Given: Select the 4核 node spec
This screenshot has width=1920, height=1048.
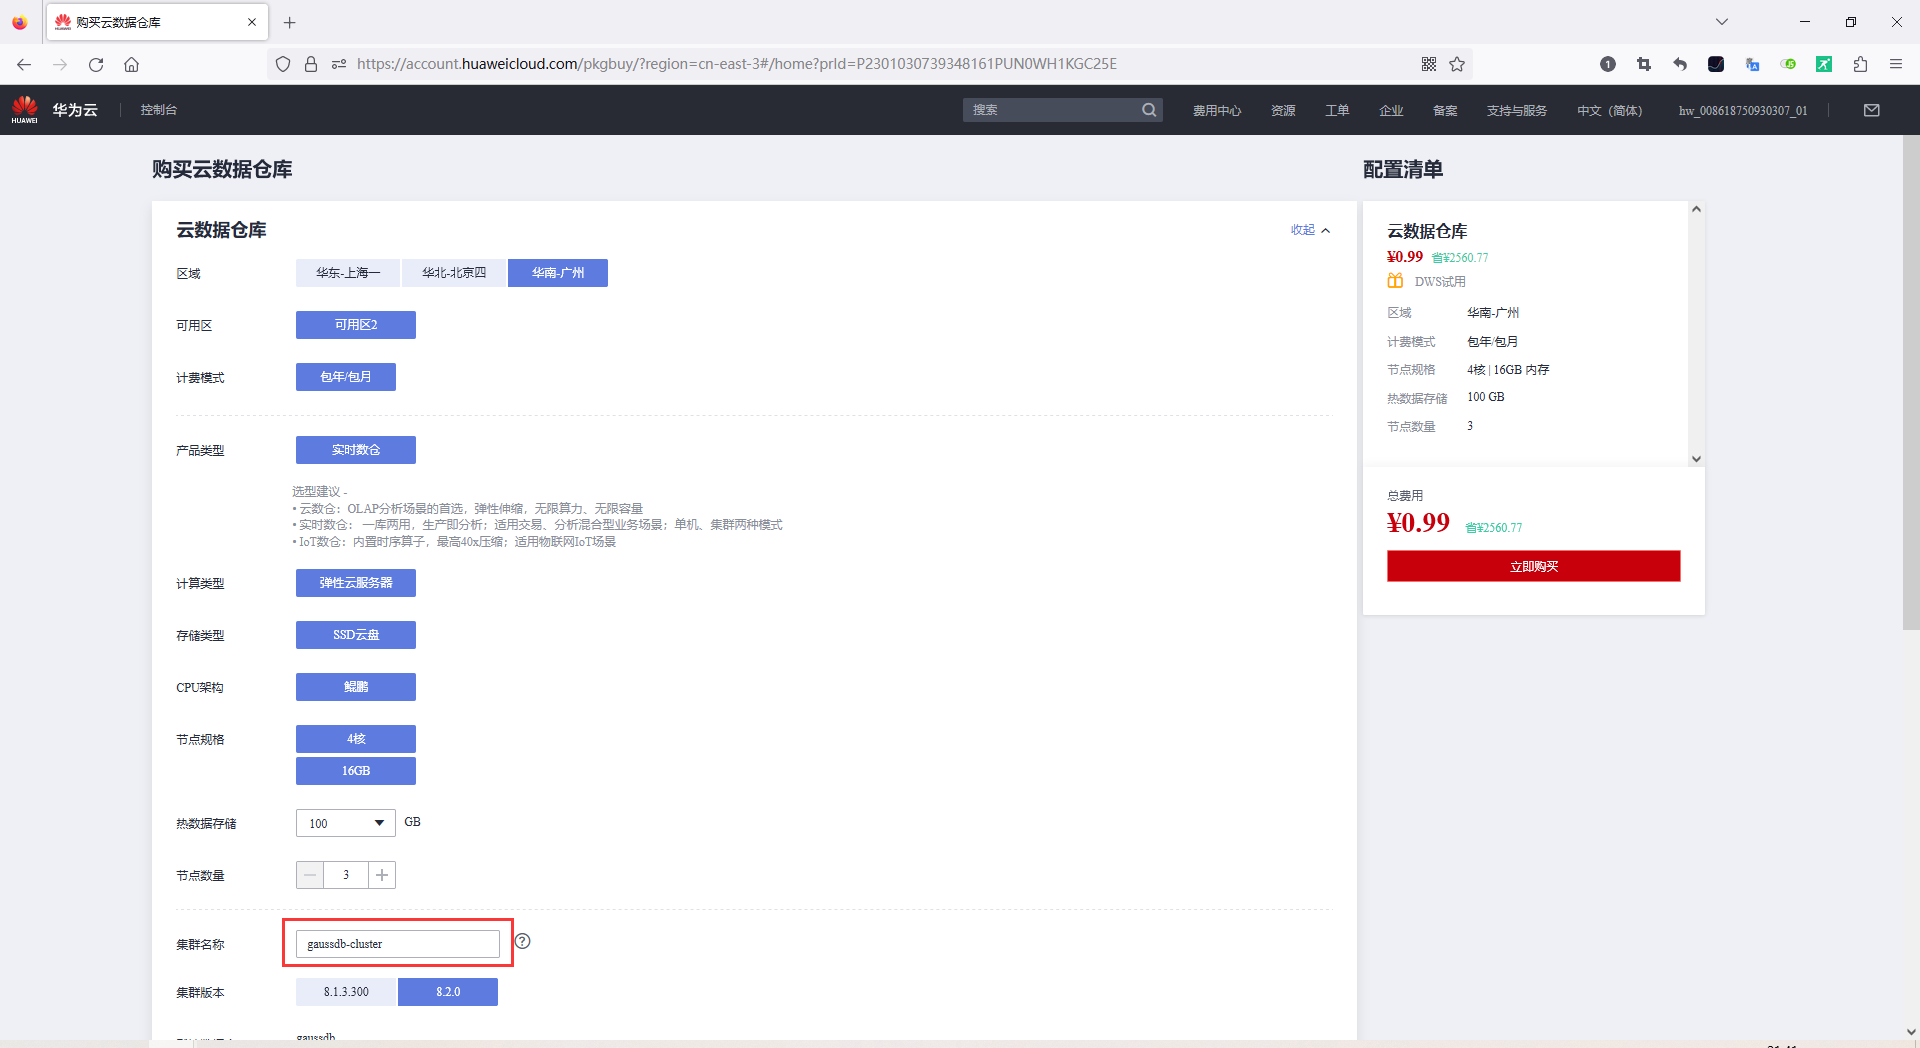Looking at the screenshot, I should tap(356, 739).
